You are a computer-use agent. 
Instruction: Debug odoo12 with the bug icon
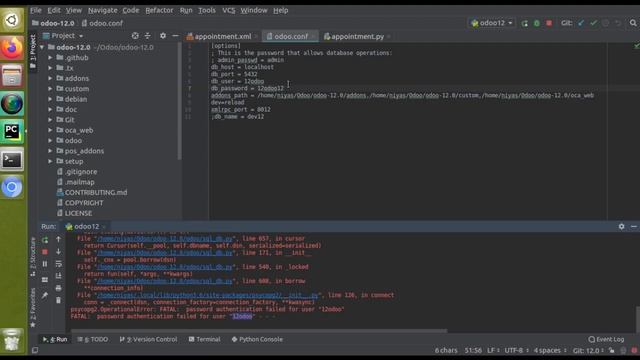[x=537, y=23]
